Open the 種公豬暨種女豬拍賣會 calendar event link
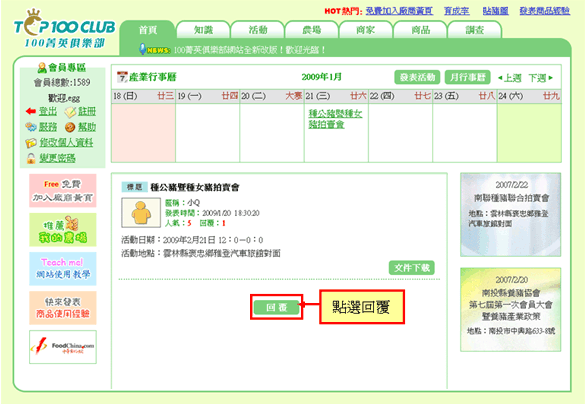The width and height of the screenshot is (585, 404). click(335, 119)
